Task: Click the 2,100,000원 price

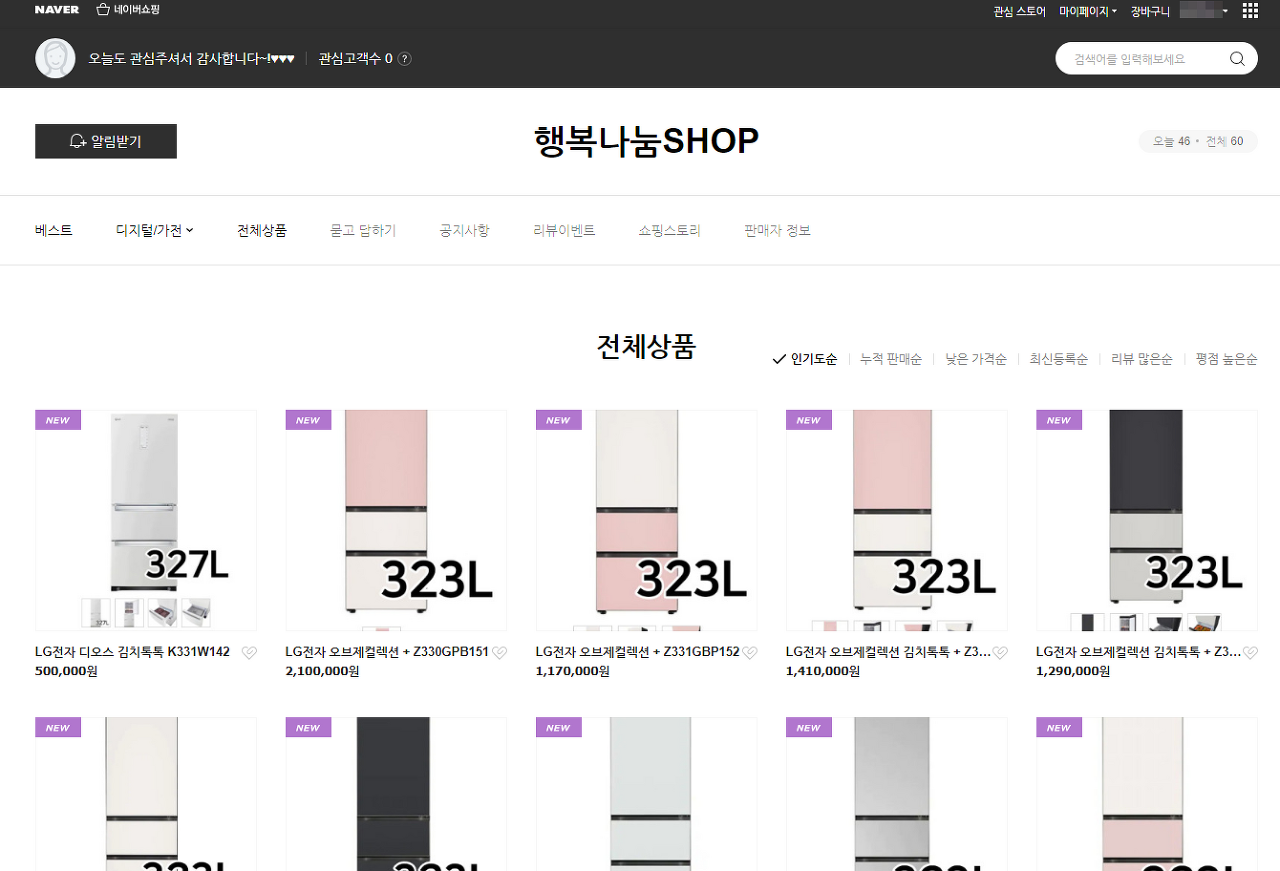Action: pos(322,671)
